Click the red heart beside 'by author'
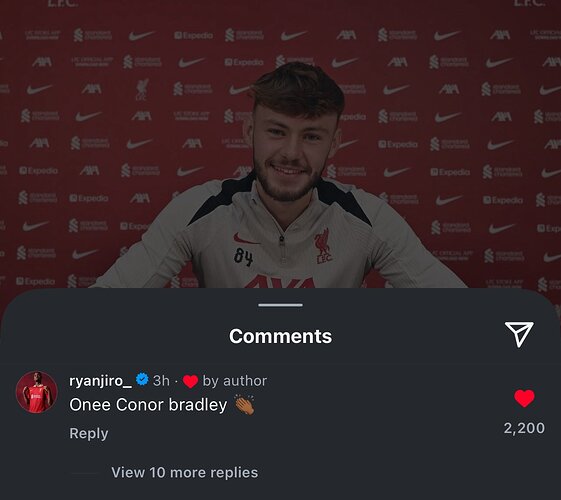The width and height of the screenshot is (561, 500). (x=190, y=381)
